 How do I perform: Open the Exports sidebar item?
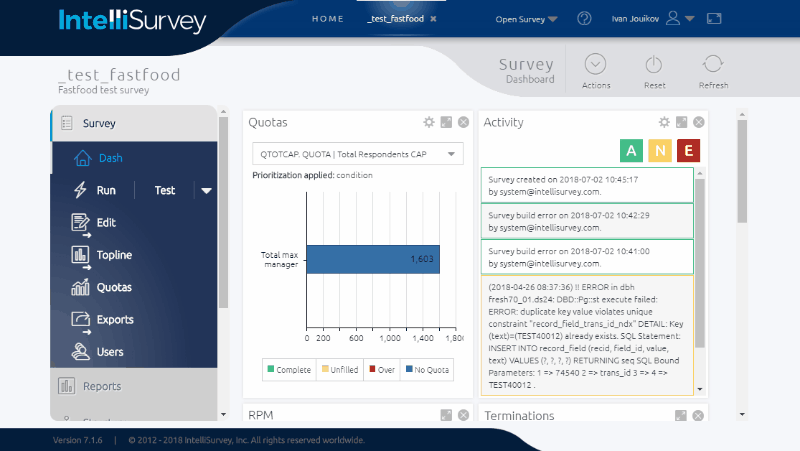coord(102,320)
